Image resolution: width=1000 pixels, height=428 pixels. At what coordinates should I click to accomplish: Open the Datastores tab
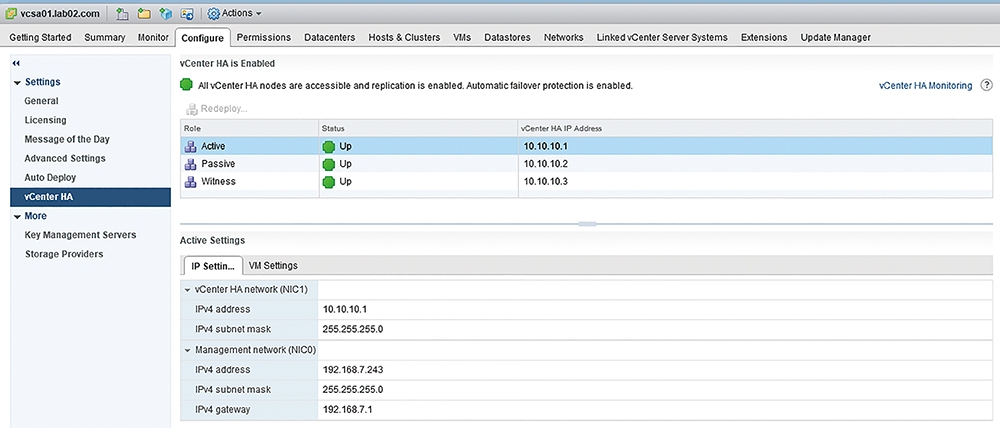(507, 38)
